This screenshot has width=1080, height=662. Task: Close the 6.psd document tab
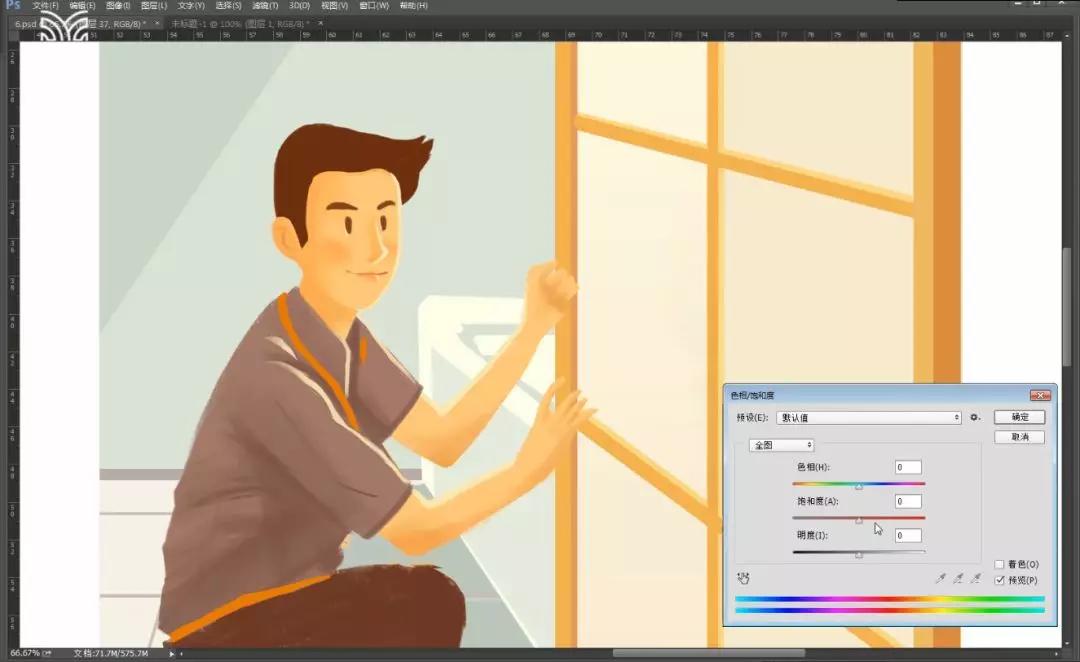pos(156,23)
